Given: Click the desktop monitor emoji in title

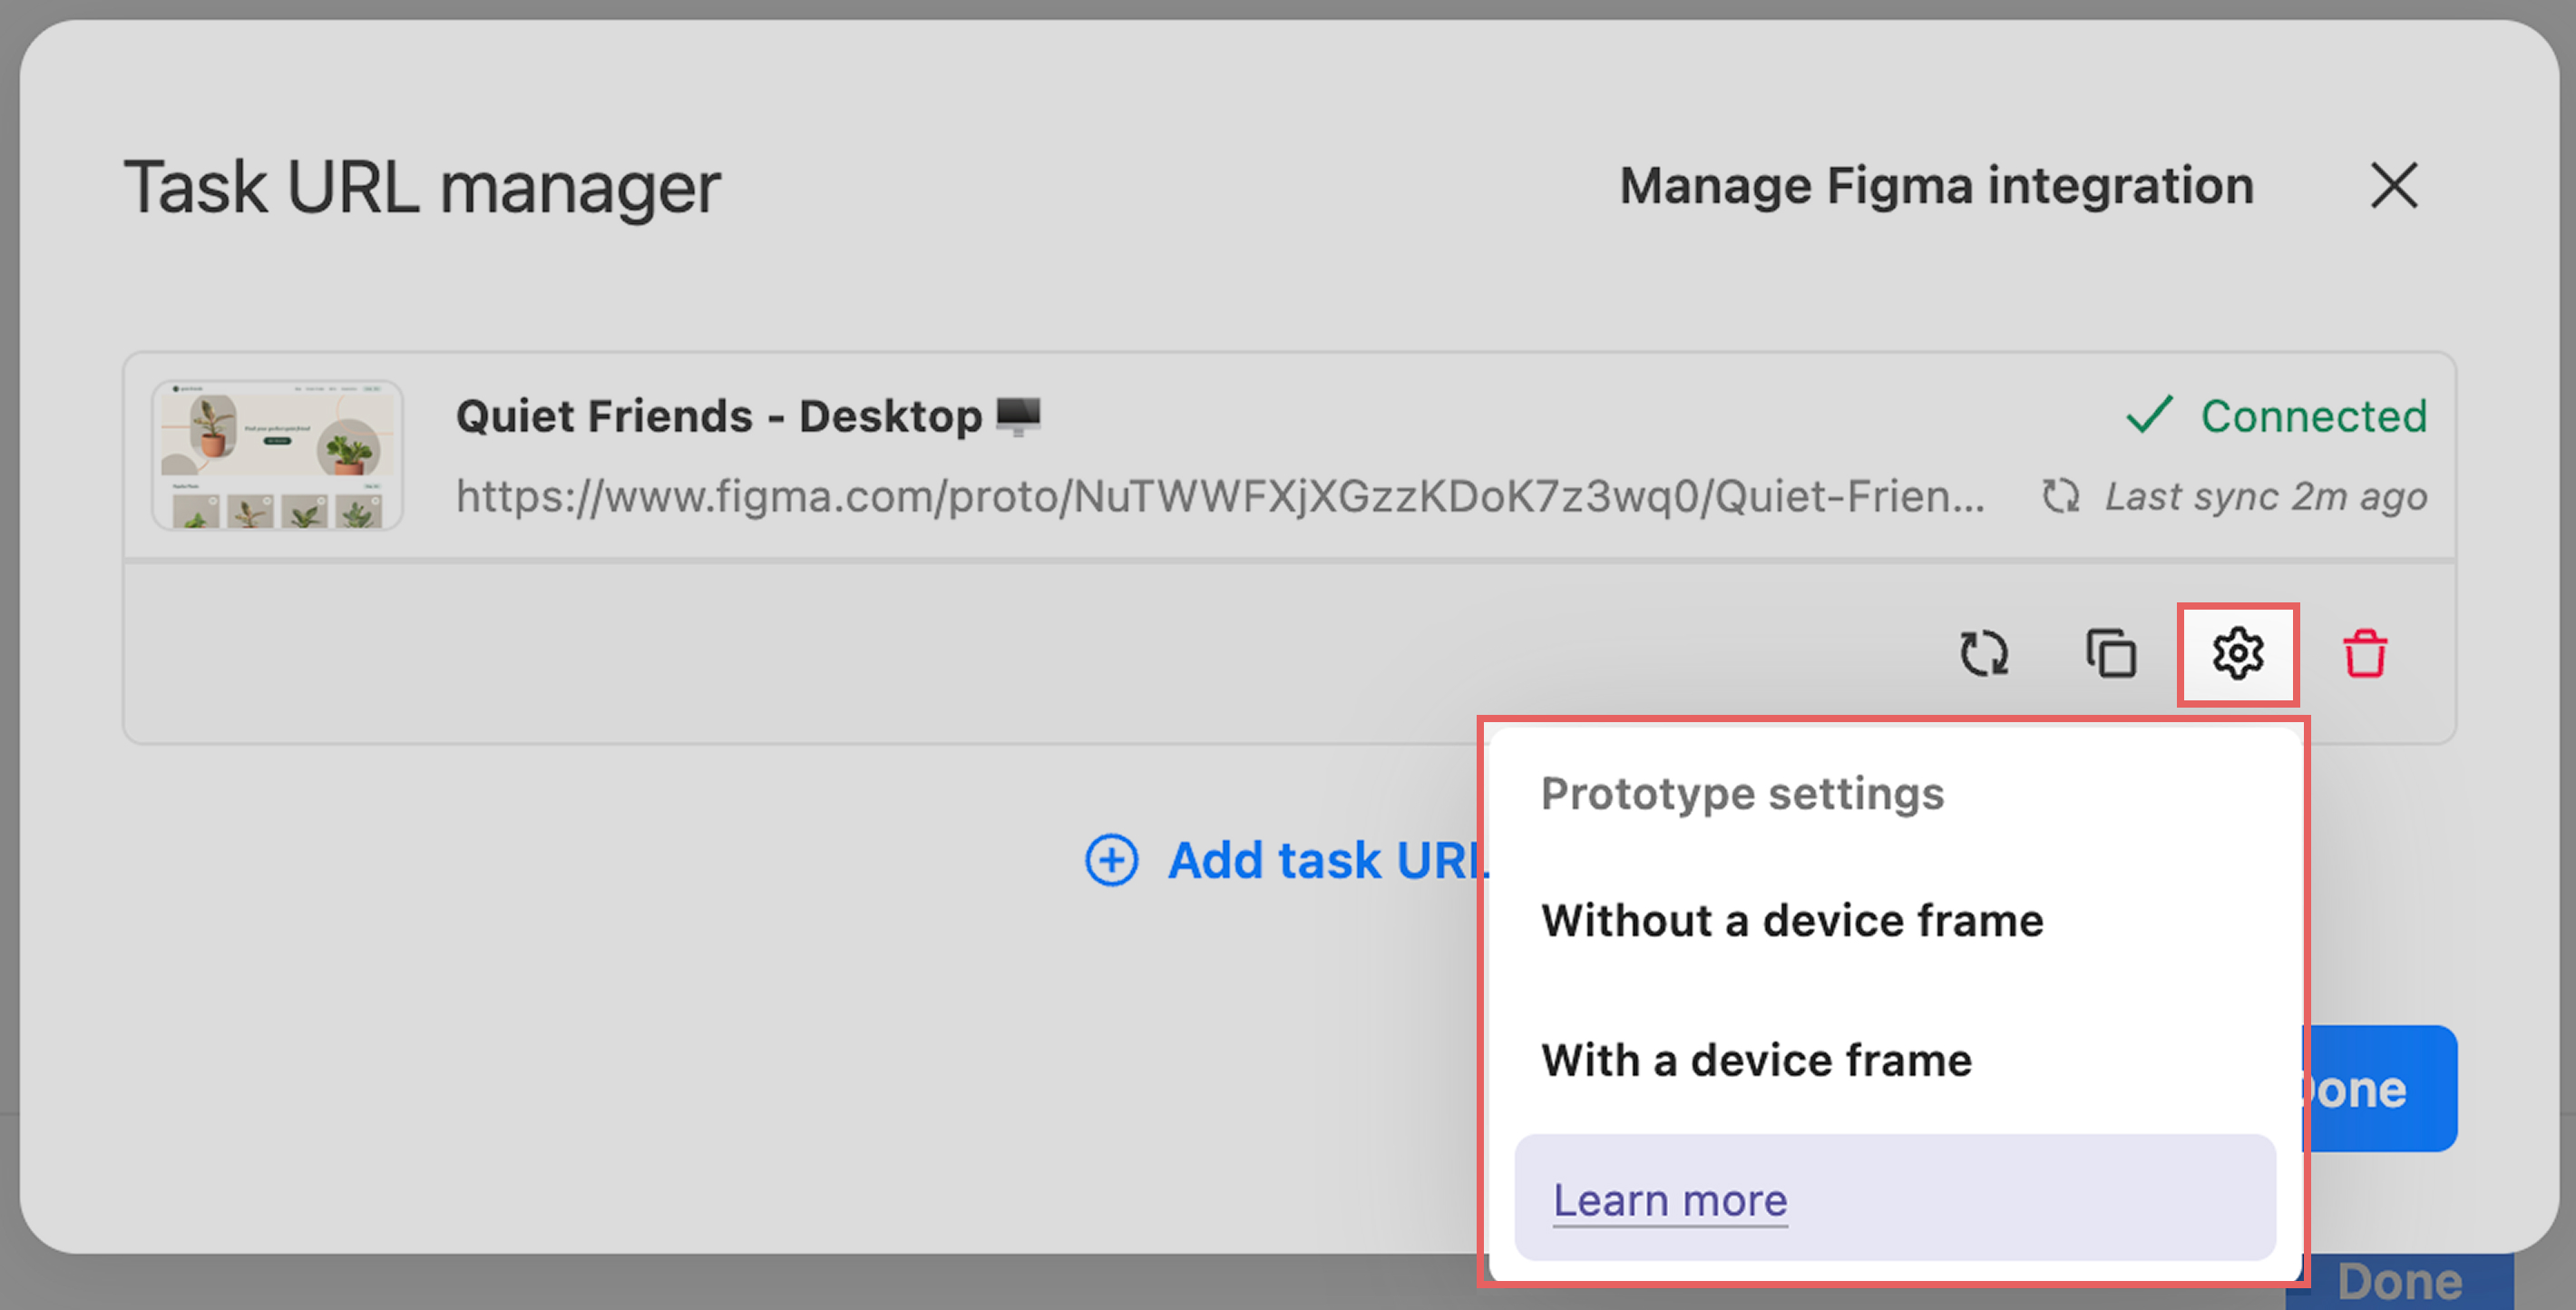Looking at the screenshot, I should (1019, 415).
